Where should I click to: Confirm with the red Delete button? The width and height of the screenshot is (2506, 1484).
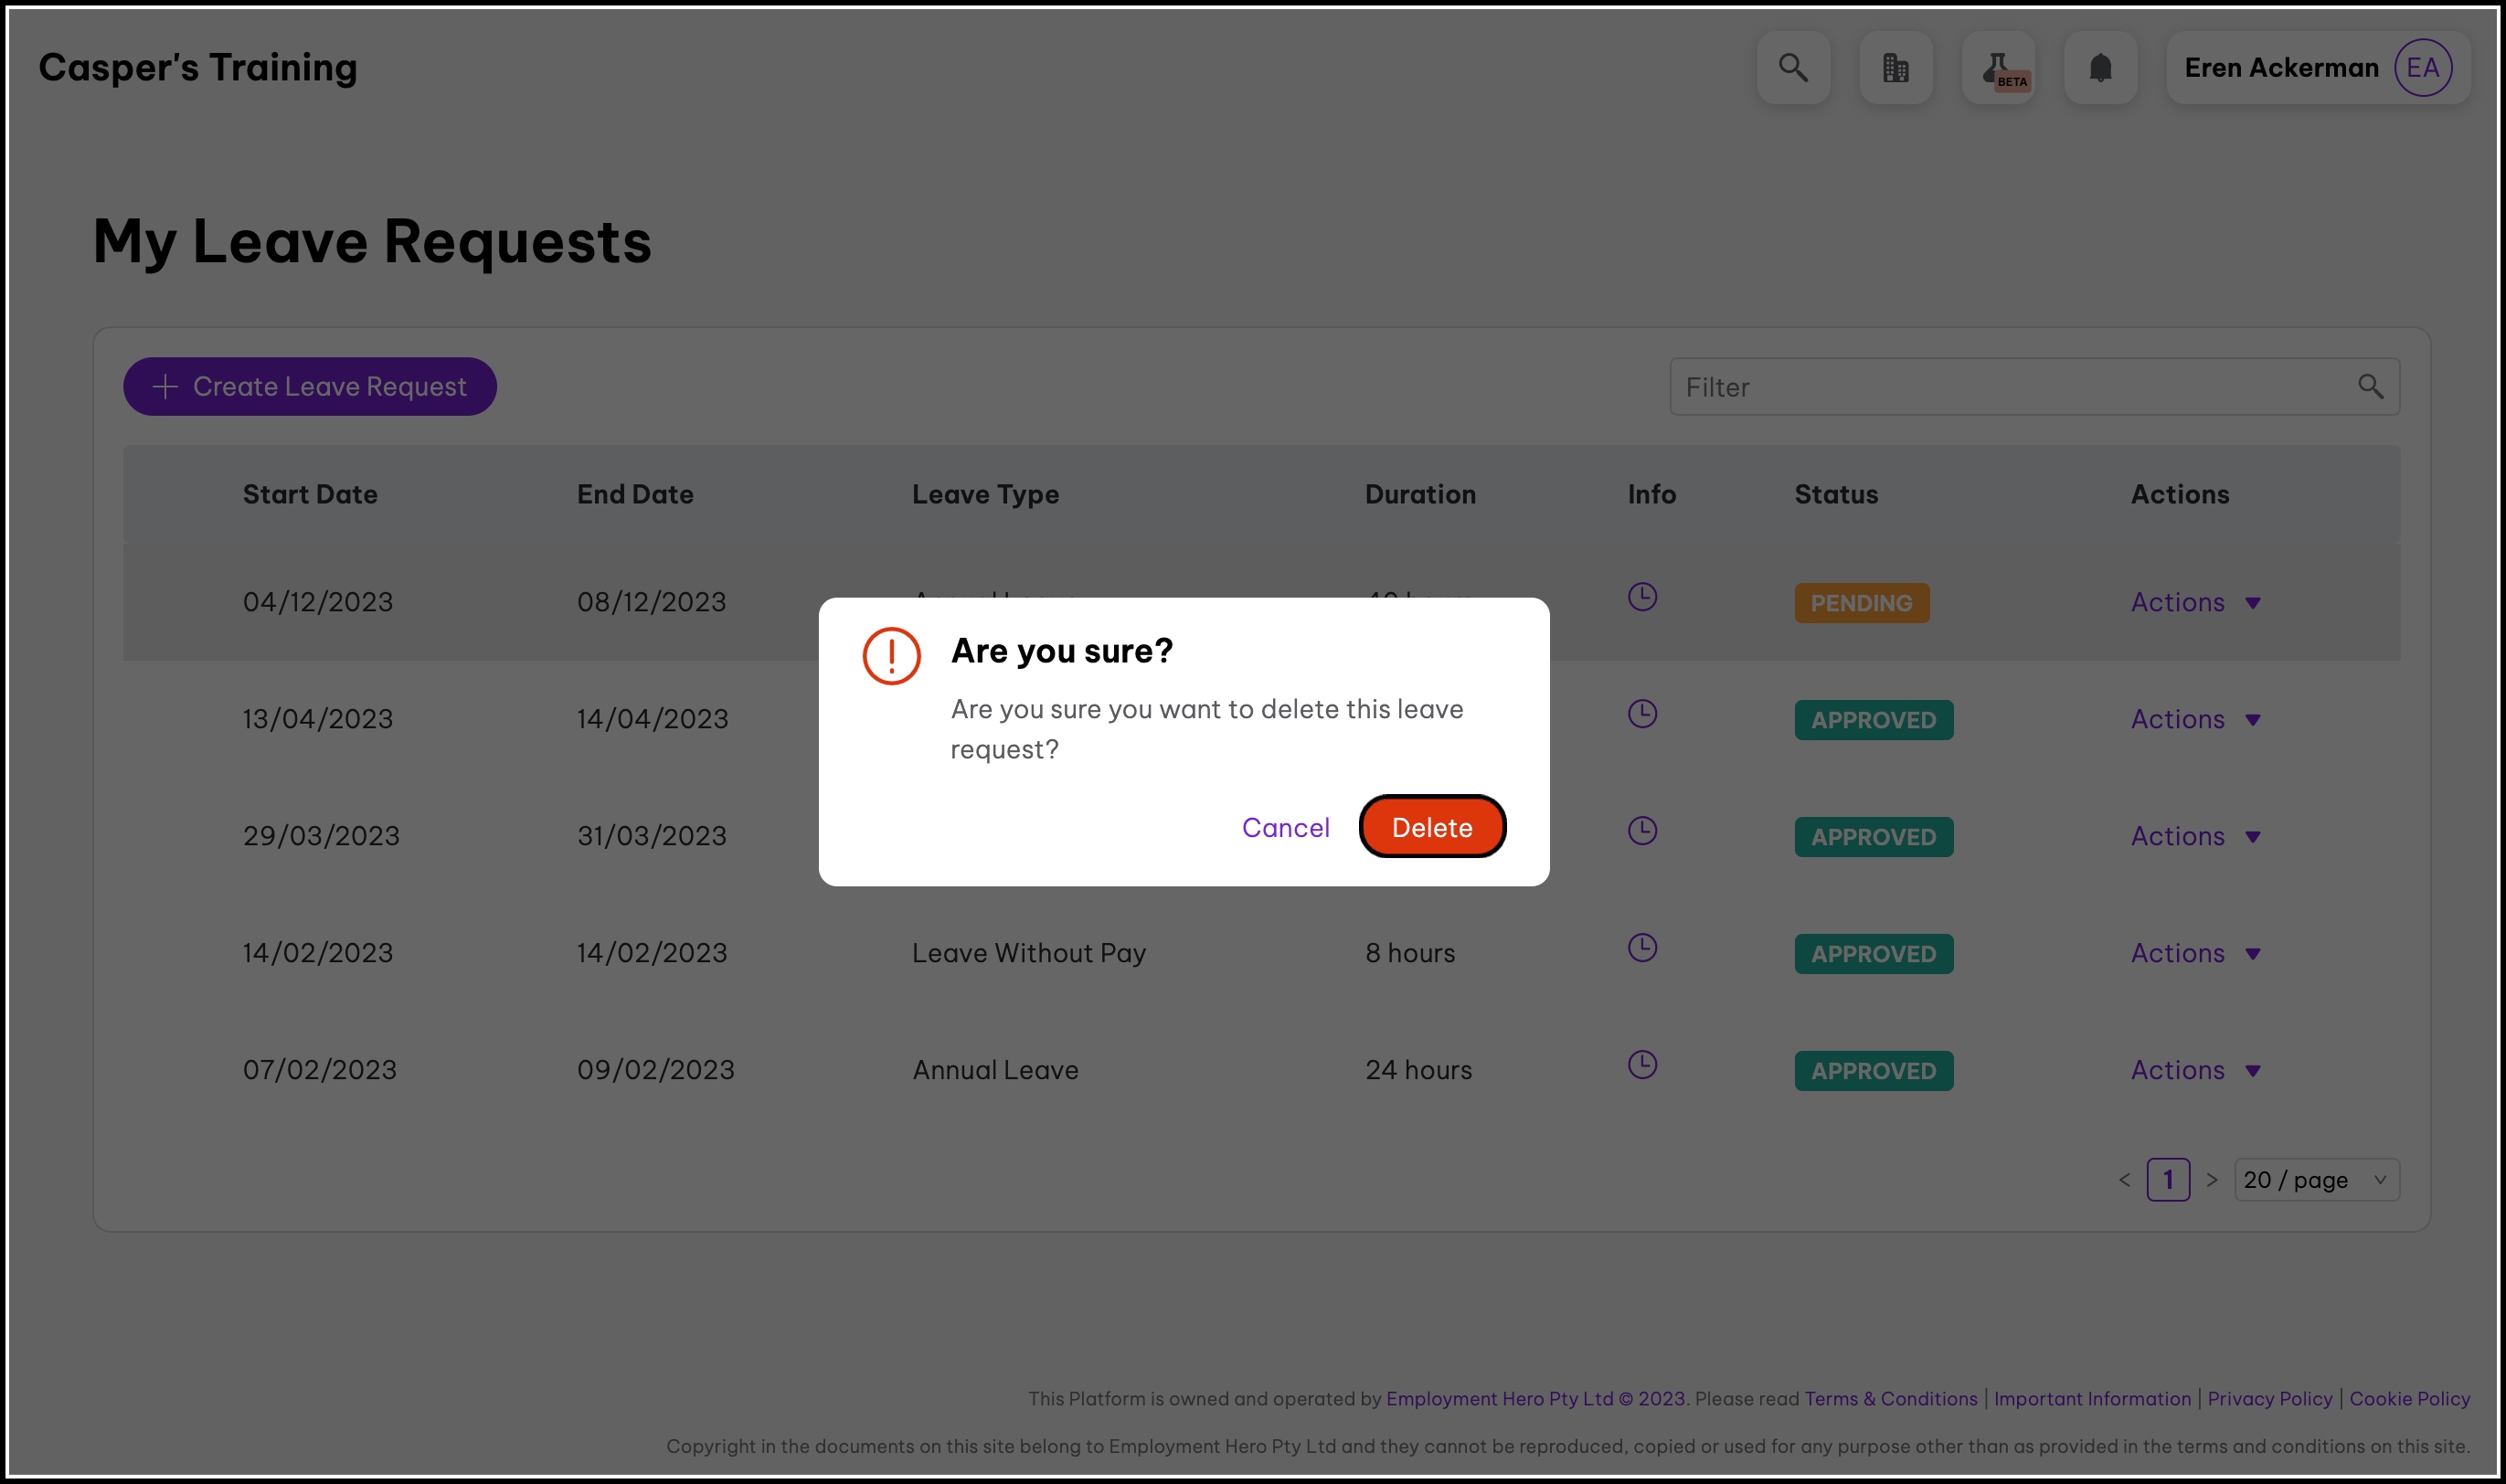point(1431,827)
